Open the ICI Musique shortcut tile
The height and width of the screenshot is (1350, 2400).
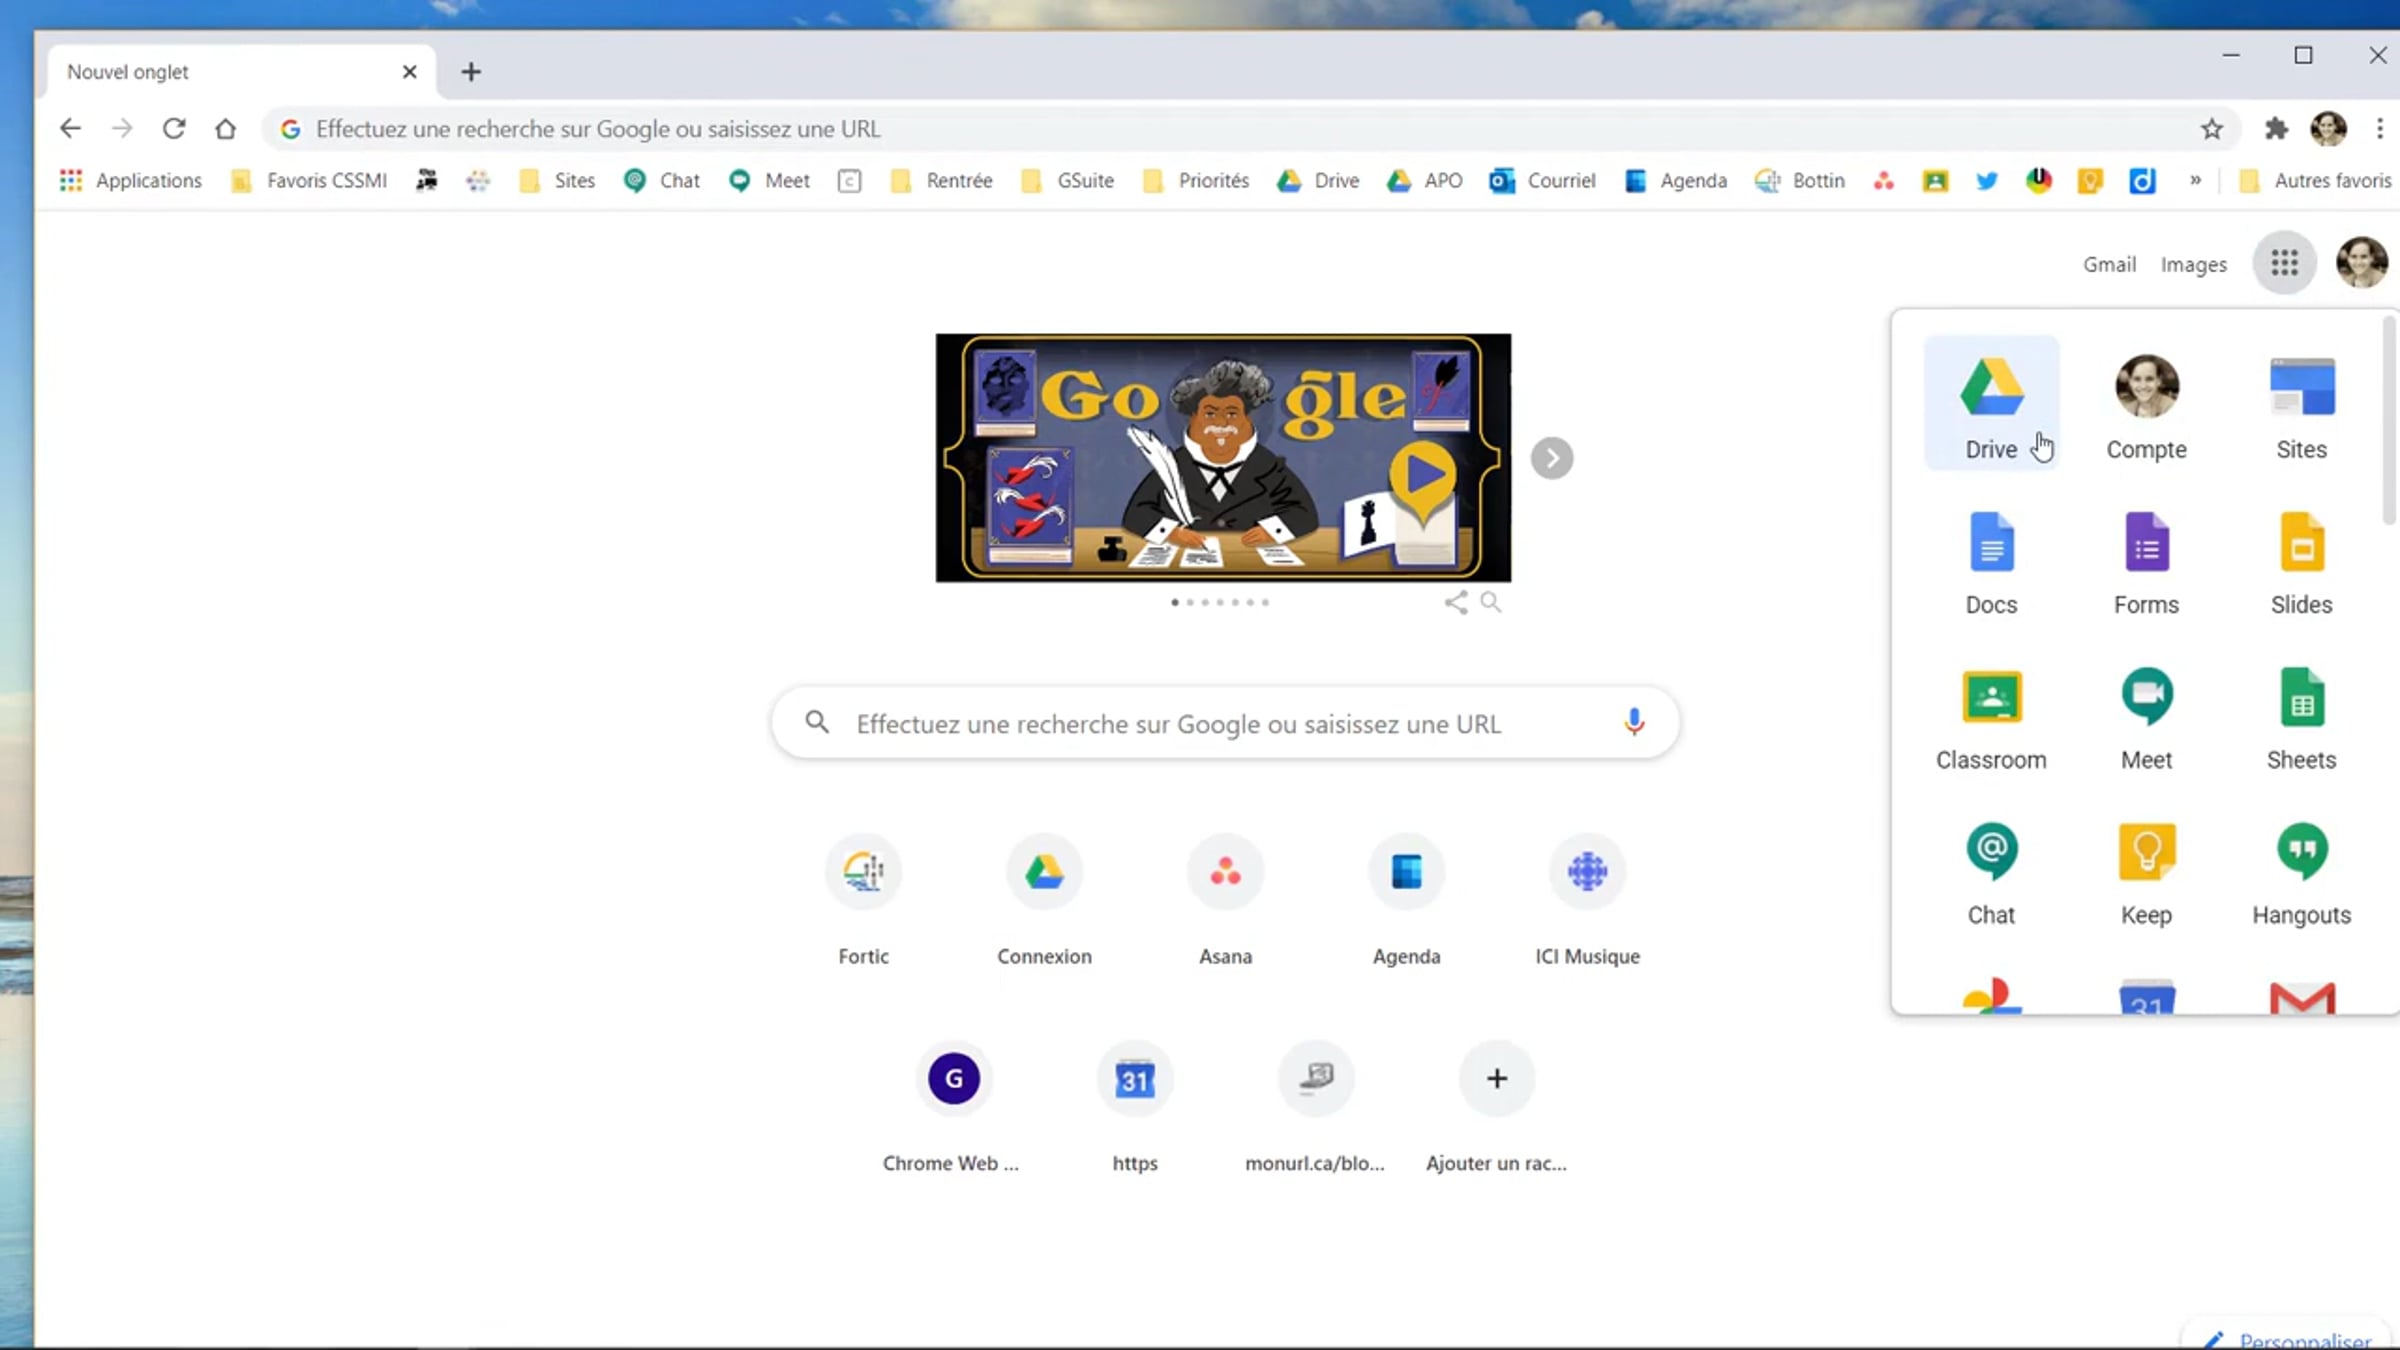click(1587, 900)
